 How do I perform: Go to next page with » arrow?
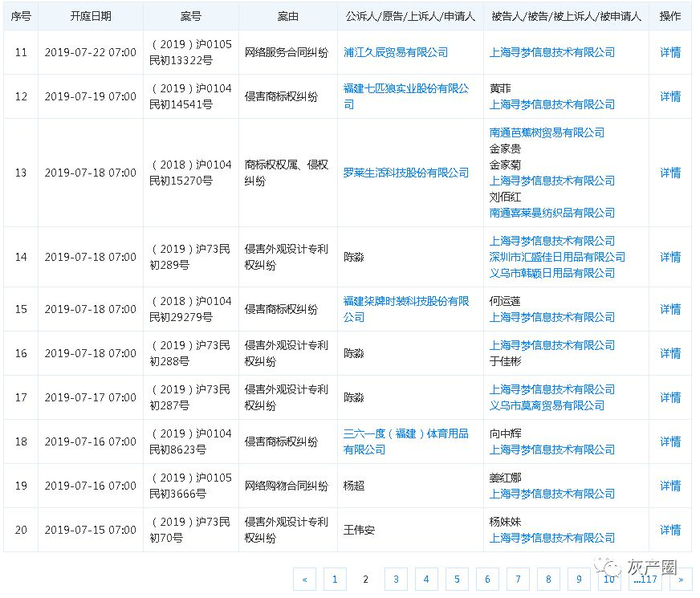[x=680, y=579]
